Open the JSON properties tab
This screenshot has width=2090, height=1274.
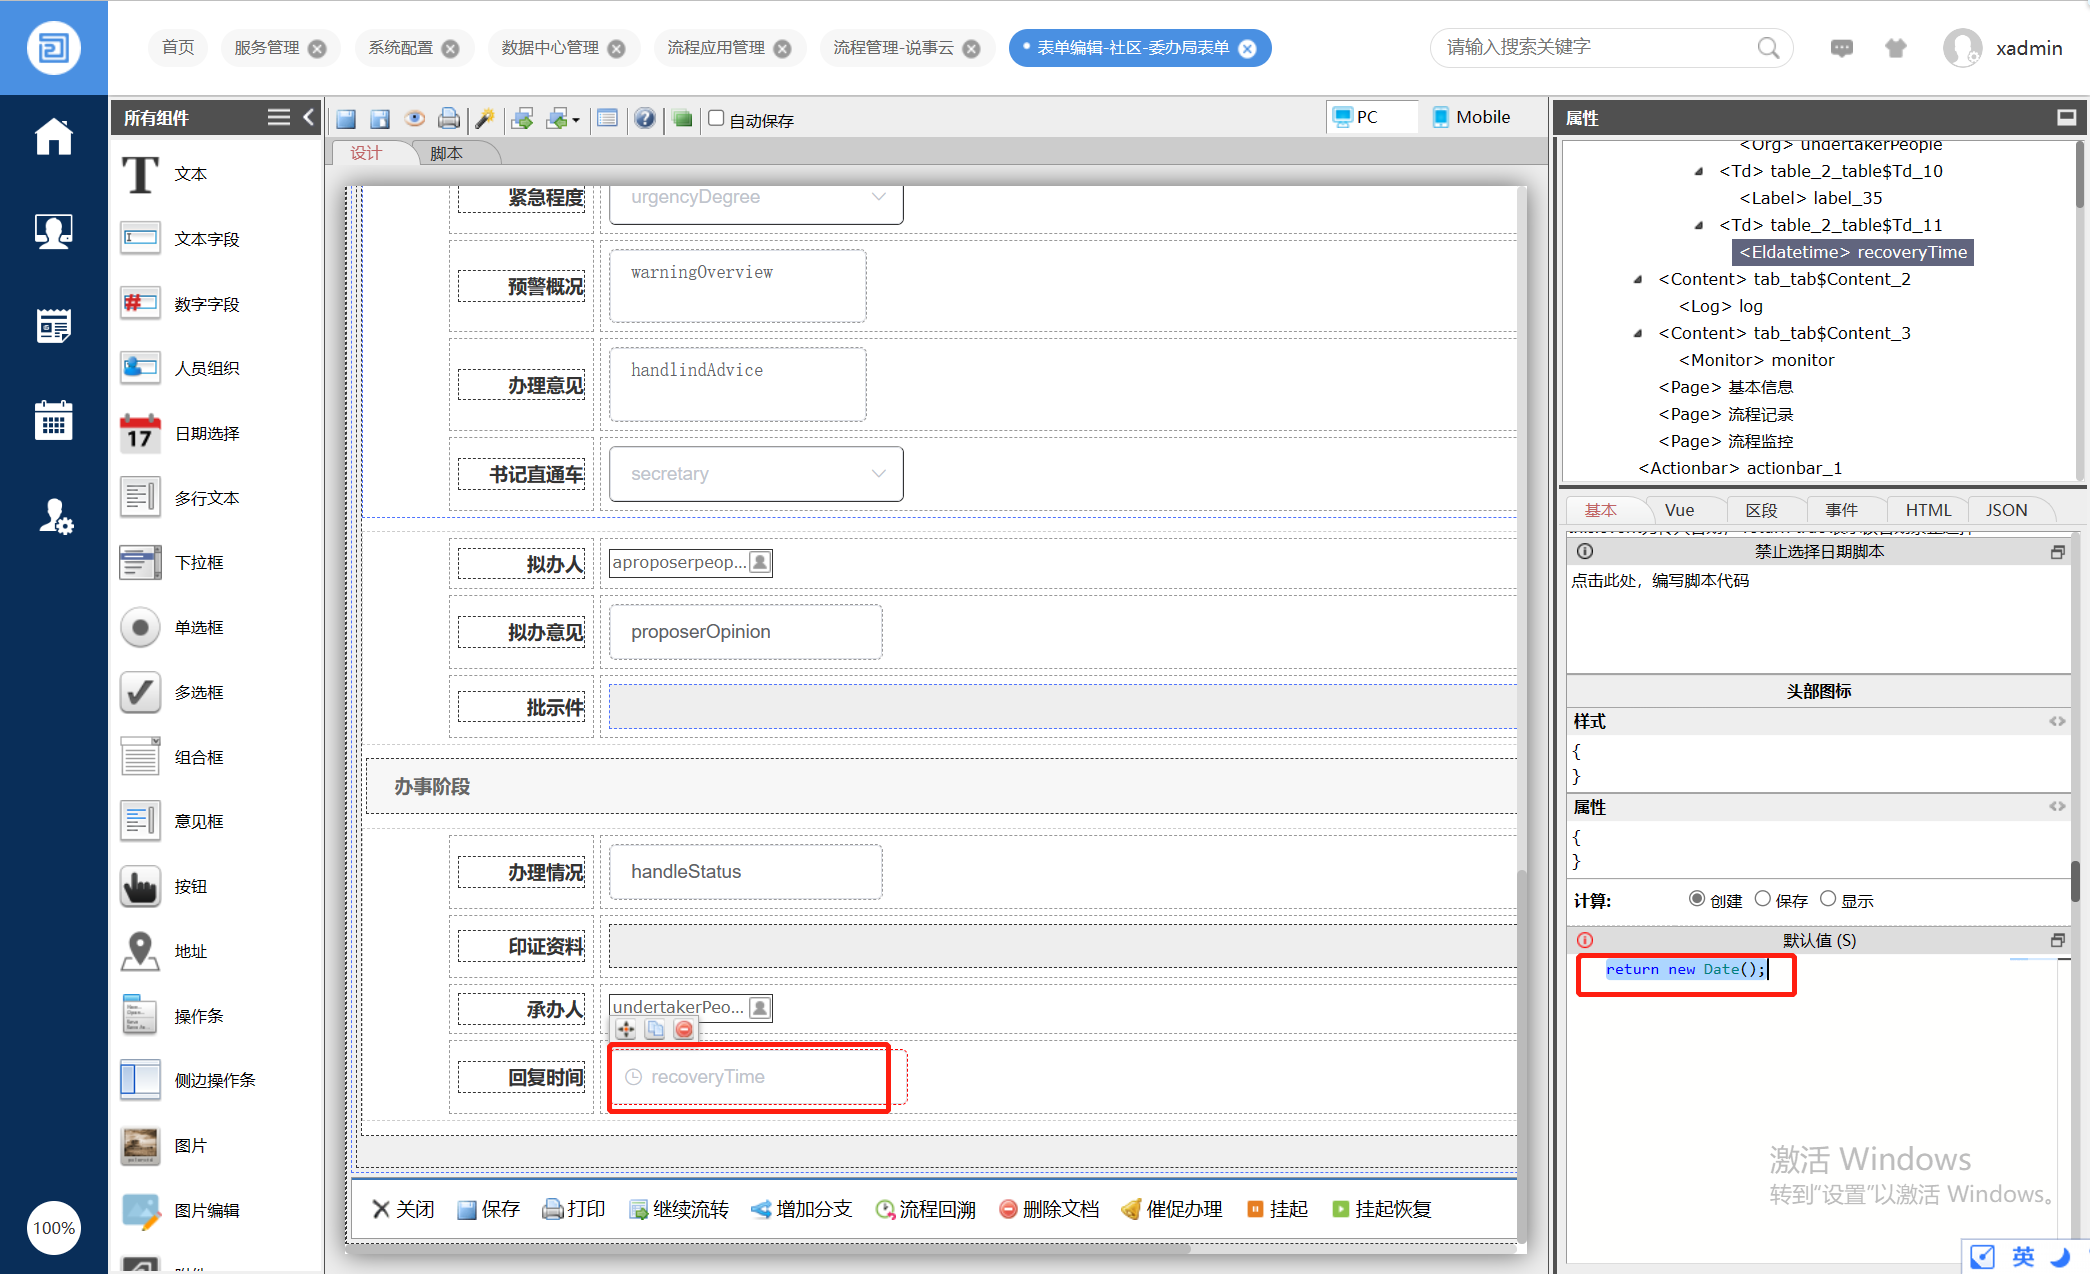point(2006,510)
